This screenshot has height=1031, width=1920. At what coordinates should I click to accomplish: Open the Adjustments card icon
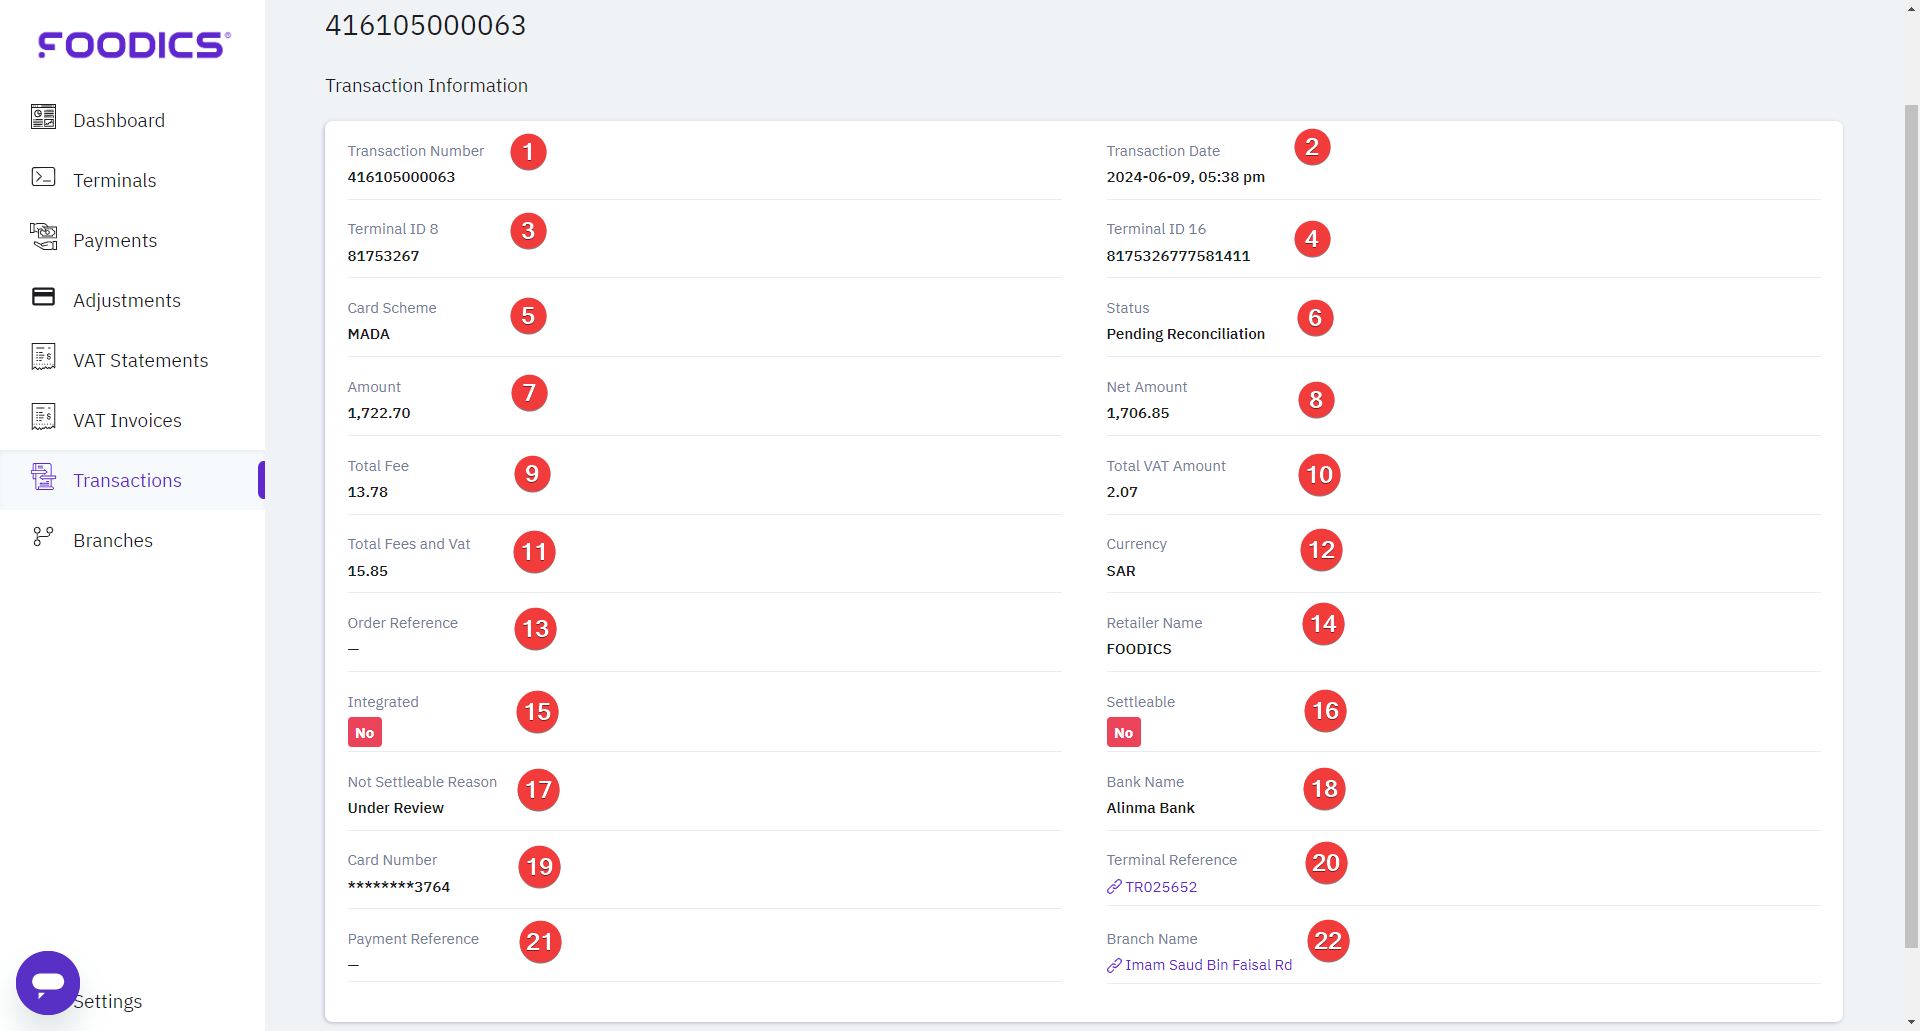43,296
